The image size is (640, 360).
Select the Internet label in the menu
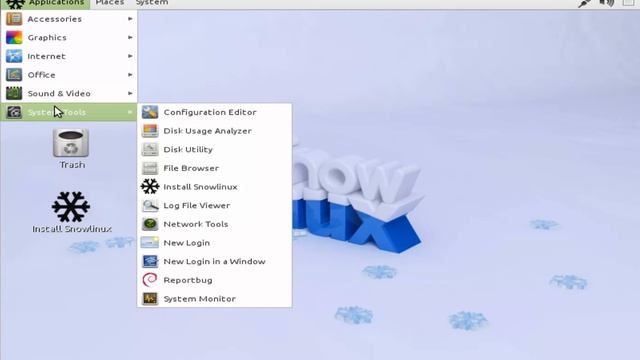click(x=47, y=56)
